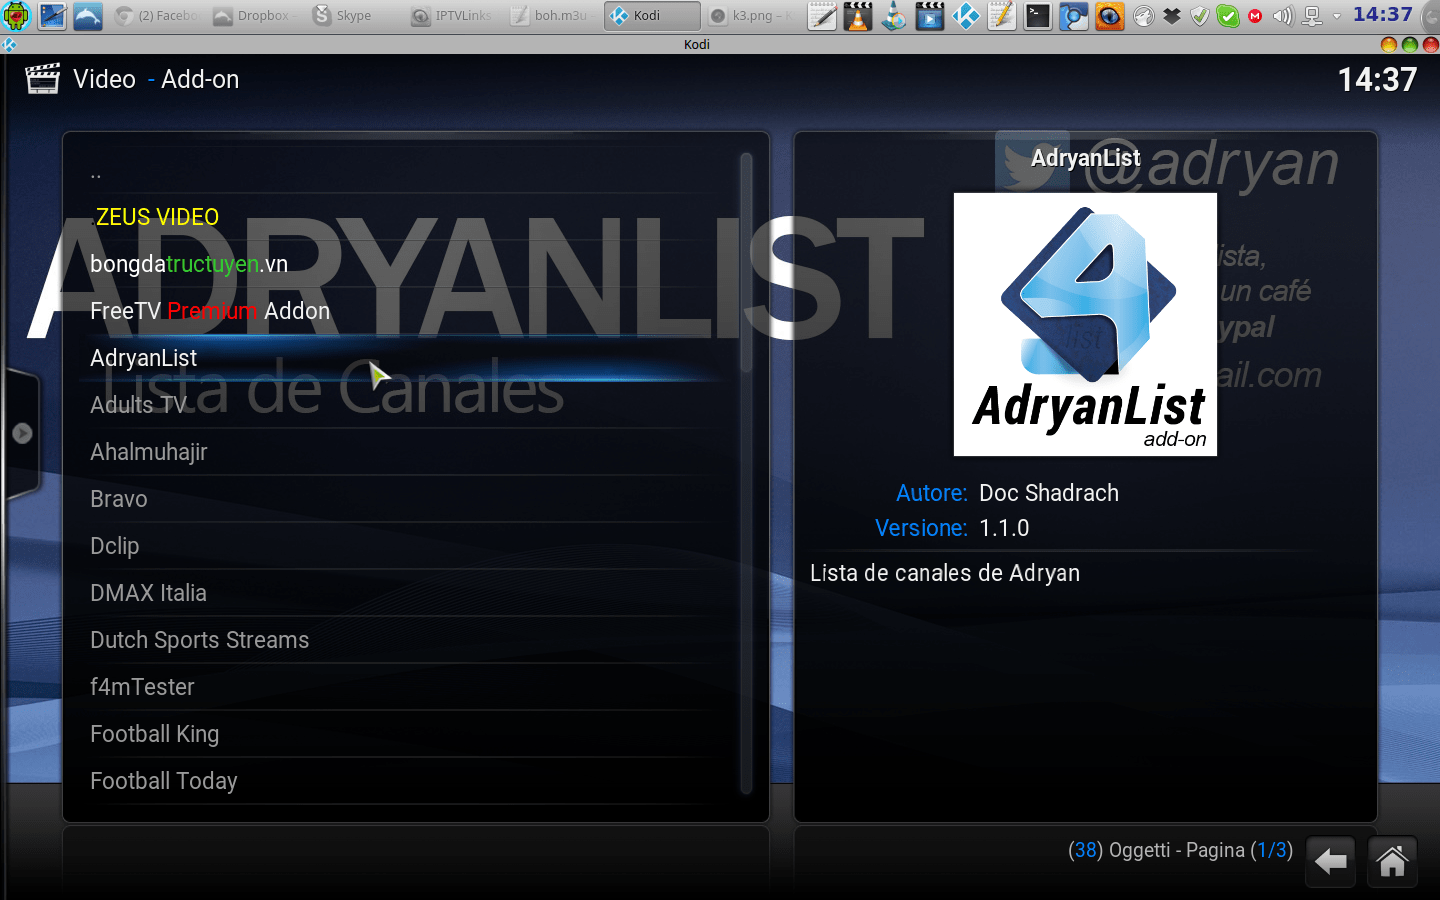Click the add-on list scrollbar
The height and width of the screenshot is (900, 1440).
(x=746, y=474)
